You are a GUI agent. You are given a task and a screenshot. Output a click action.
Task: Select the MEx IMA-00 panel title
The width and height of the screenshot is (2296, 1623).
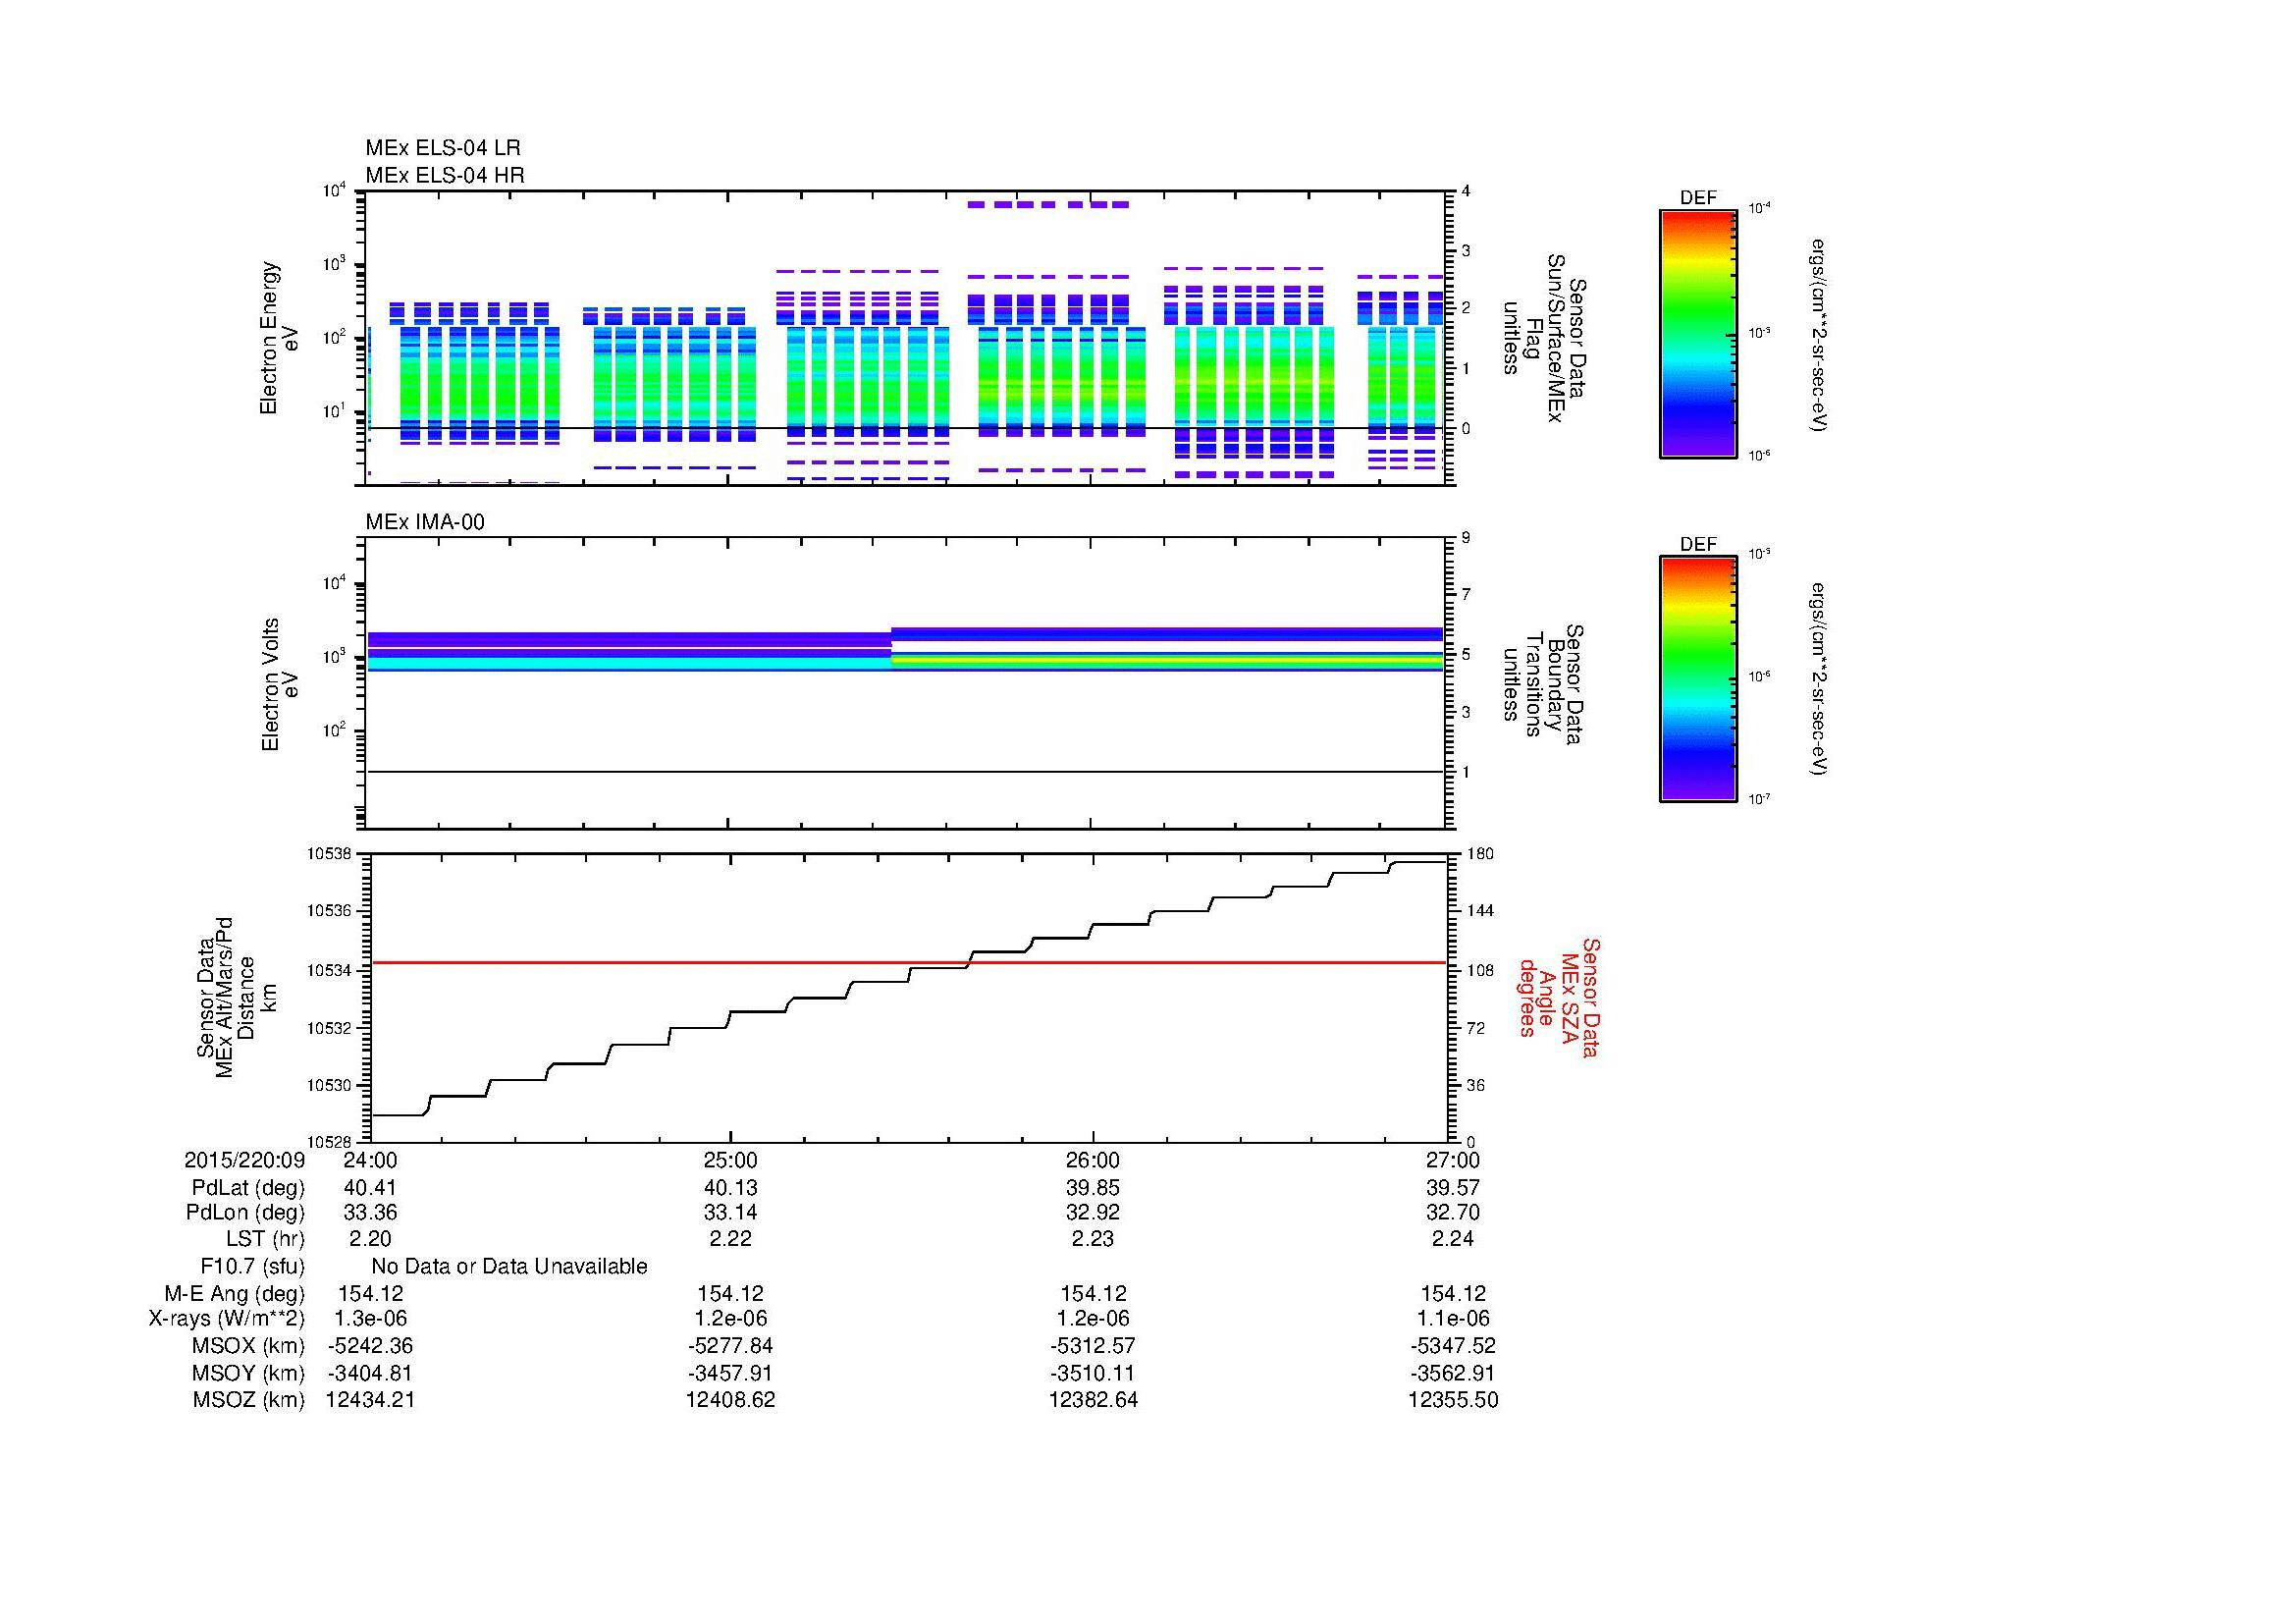pyautogui.click(x=425, y=522)
